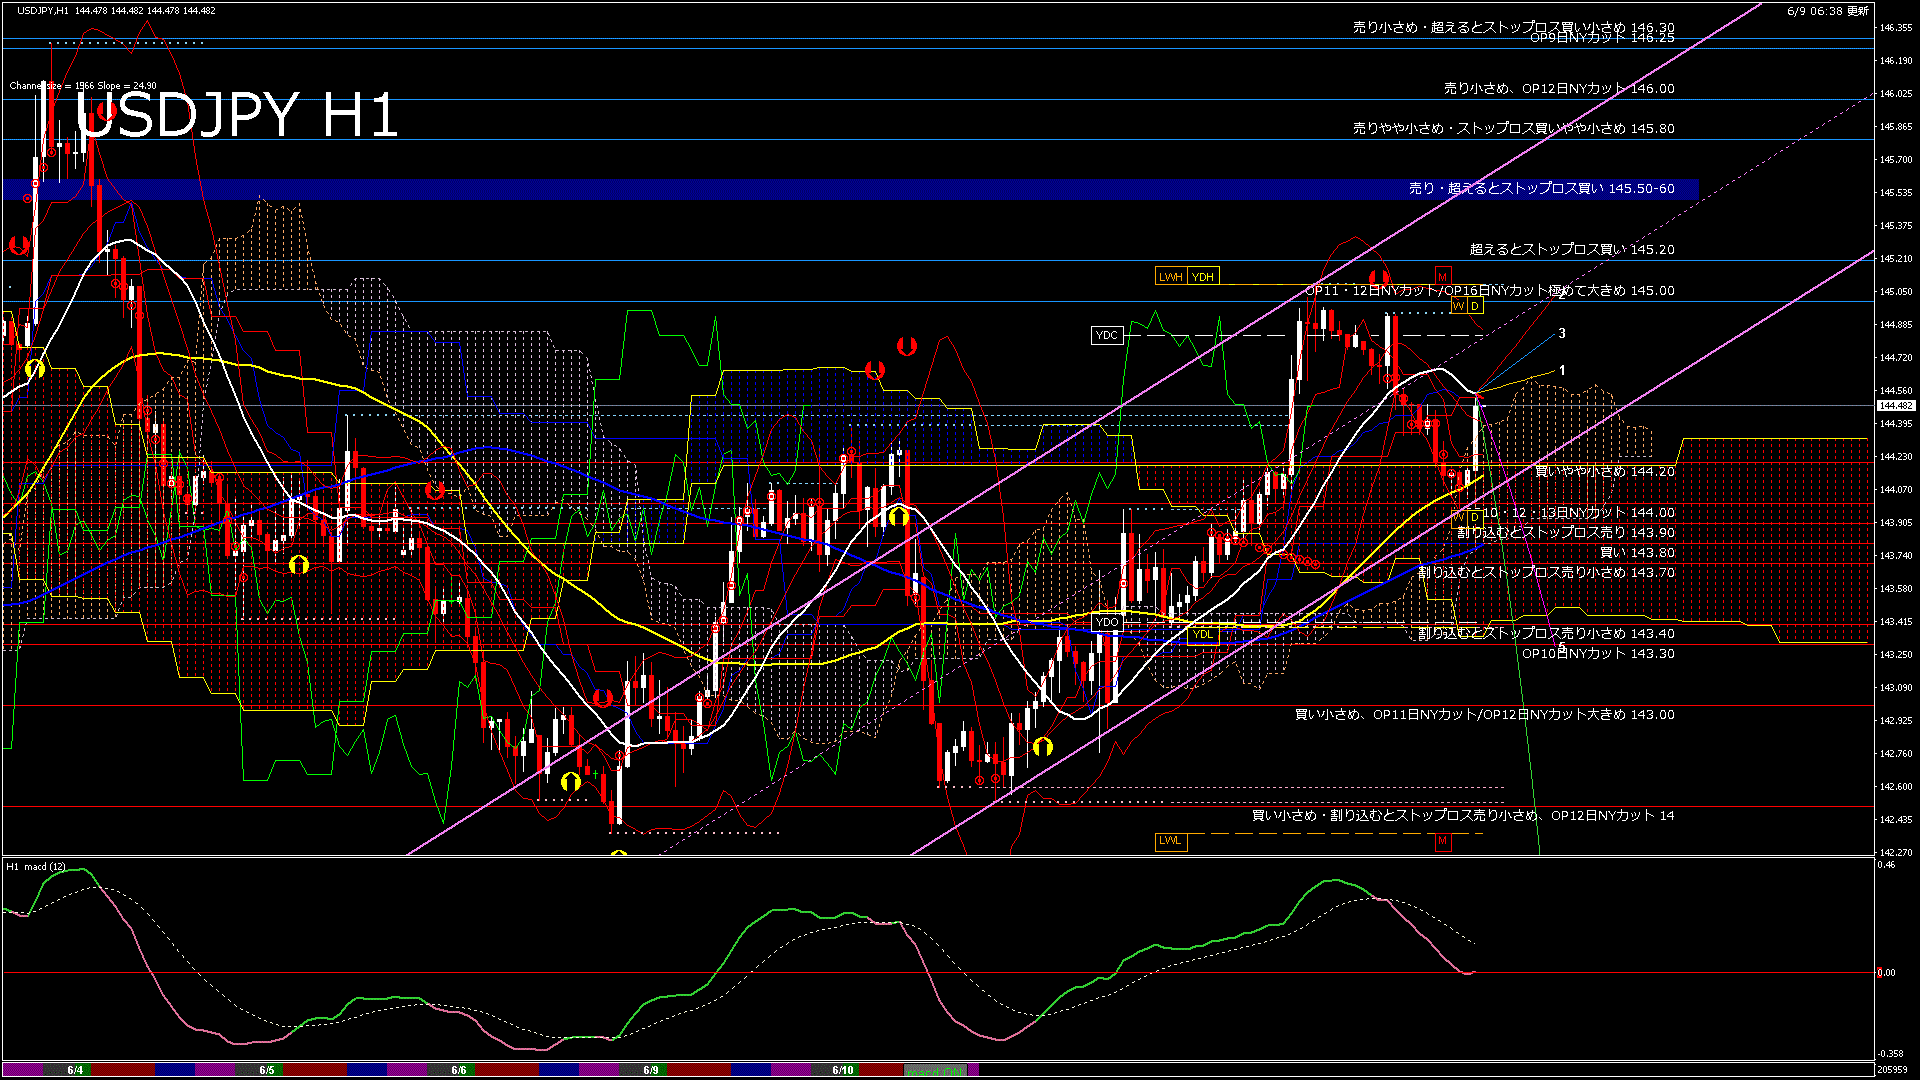Click the red M marker beside LWL line

coord(1442,842)
